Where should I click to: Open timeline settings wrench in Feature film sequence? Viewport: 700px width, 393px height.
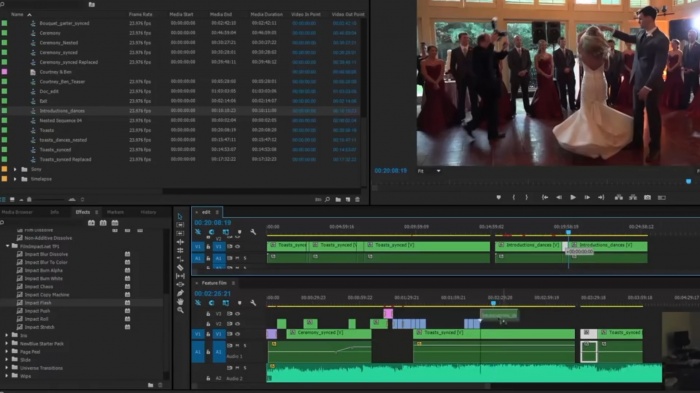253,303
